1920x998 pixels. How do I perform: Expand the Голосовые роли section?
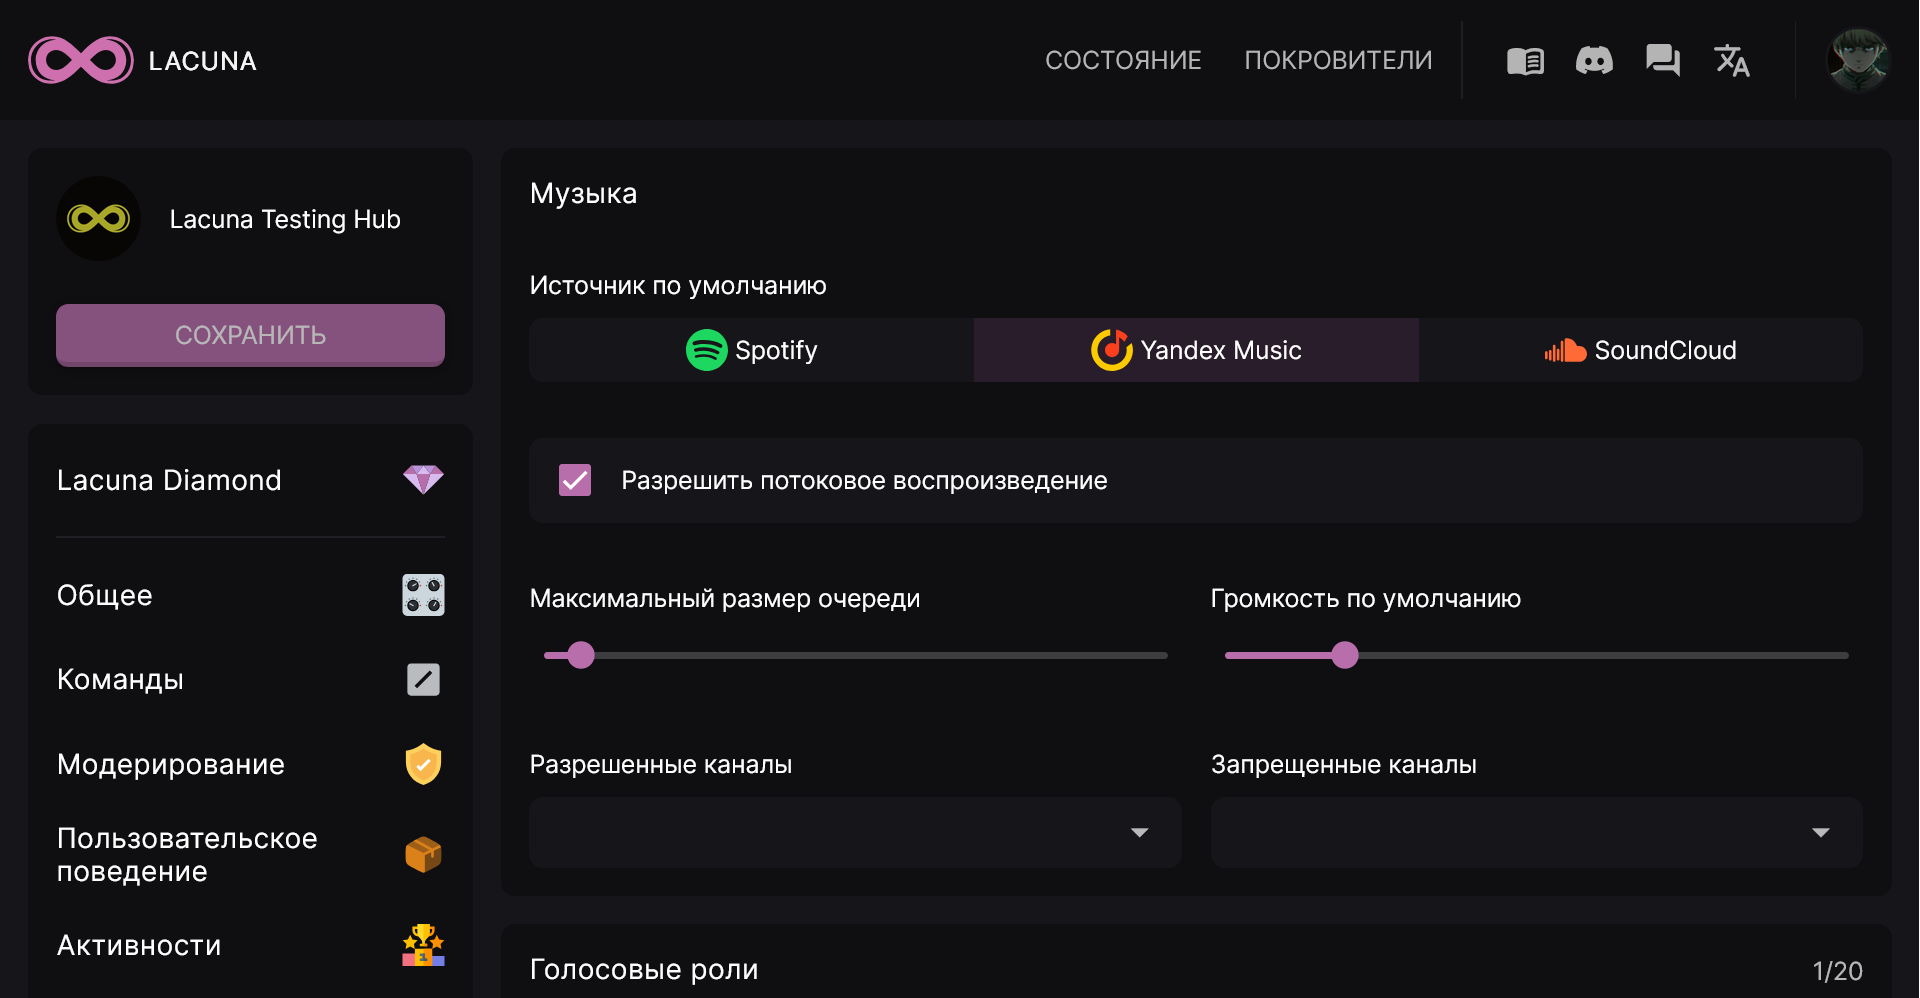[x=645, y=968]
